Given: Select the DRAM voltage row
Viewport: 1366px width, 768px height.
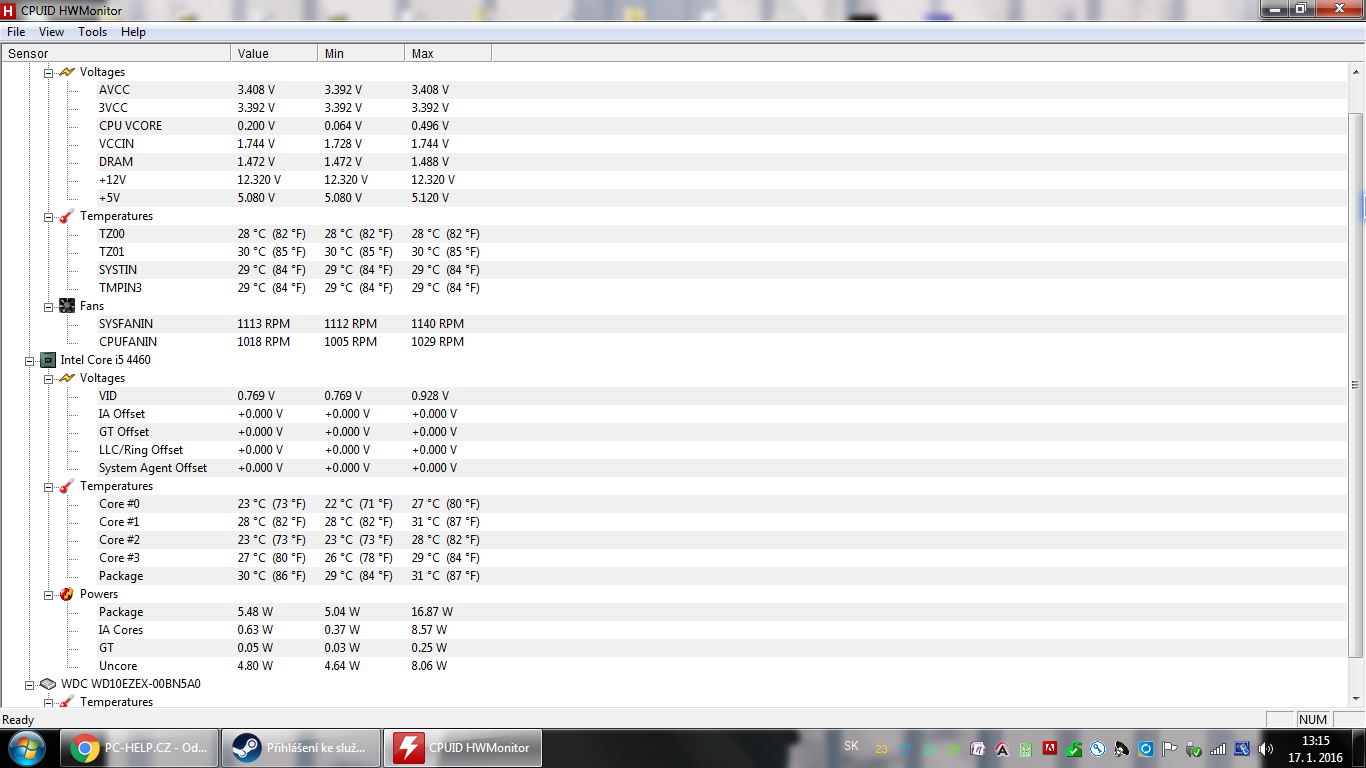Looking at the screenshot, I should click(675, 162).
